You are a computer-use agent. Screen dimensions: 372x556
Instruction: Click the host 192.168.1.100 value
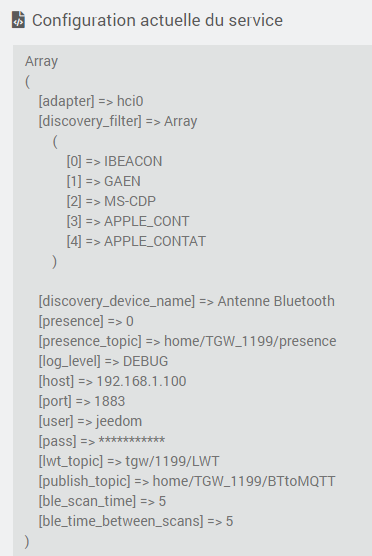[x=141, y=381]
